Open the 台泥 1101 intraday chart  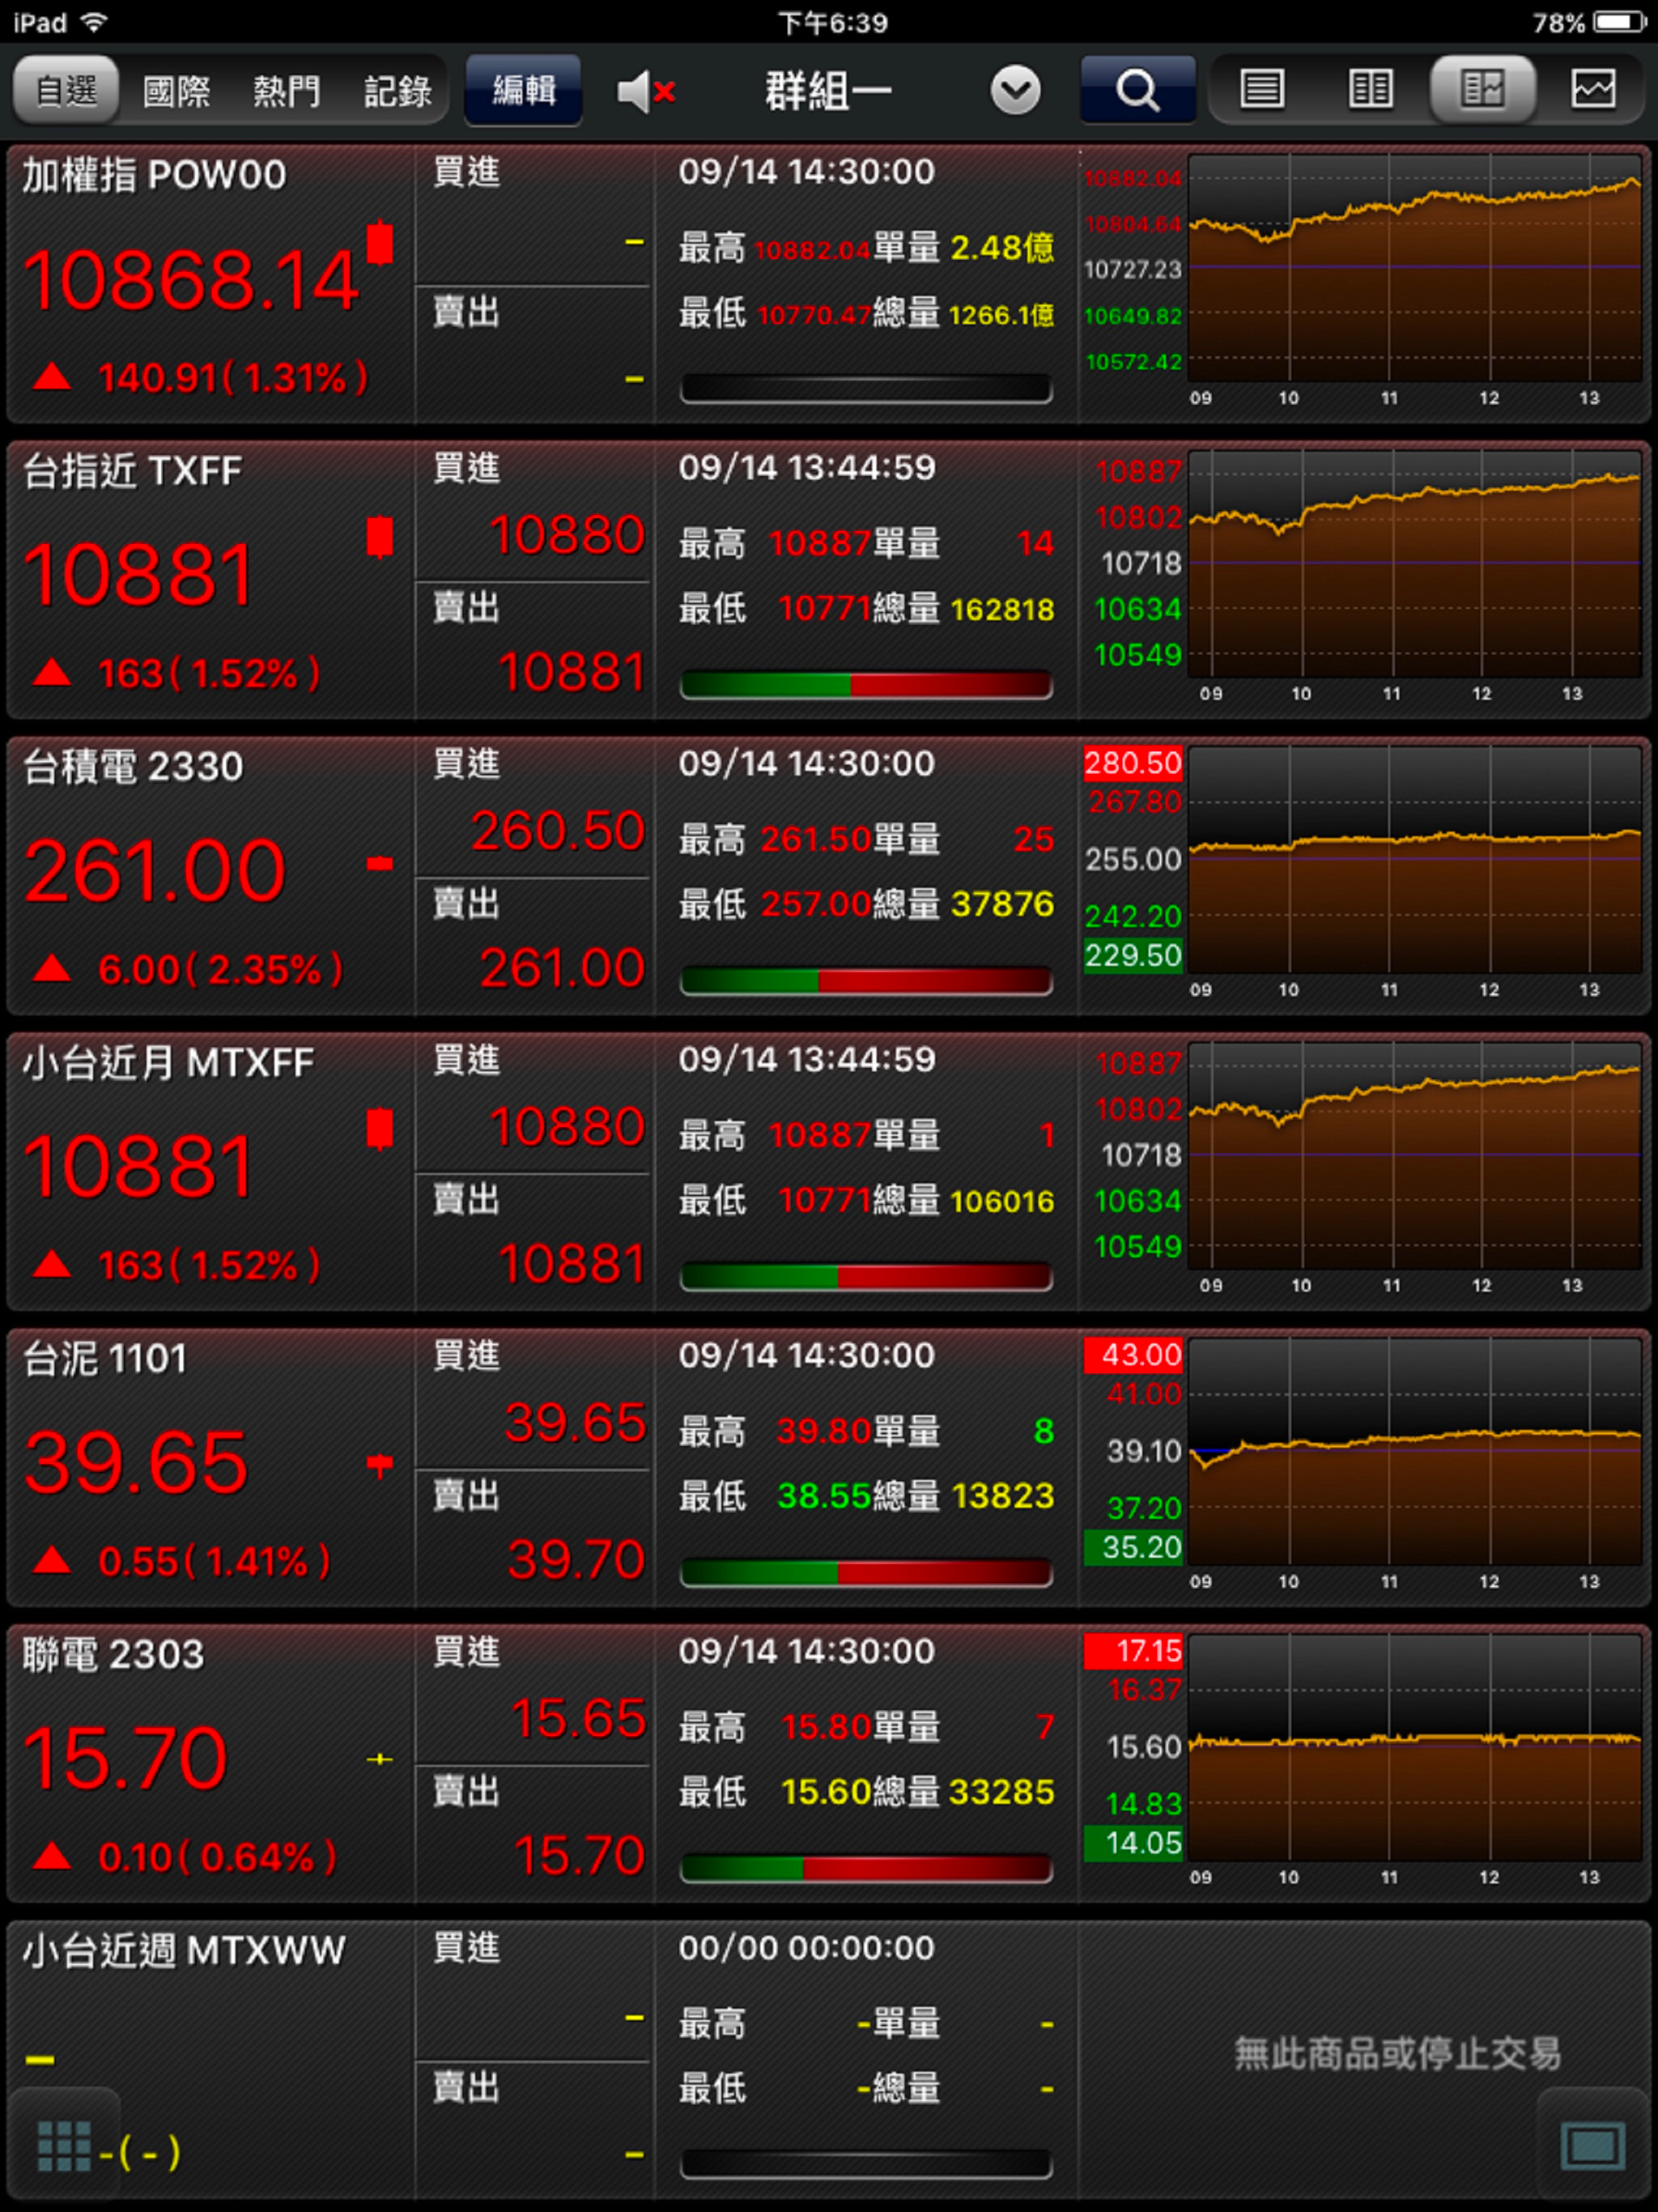click(x=1414, y=1451)
